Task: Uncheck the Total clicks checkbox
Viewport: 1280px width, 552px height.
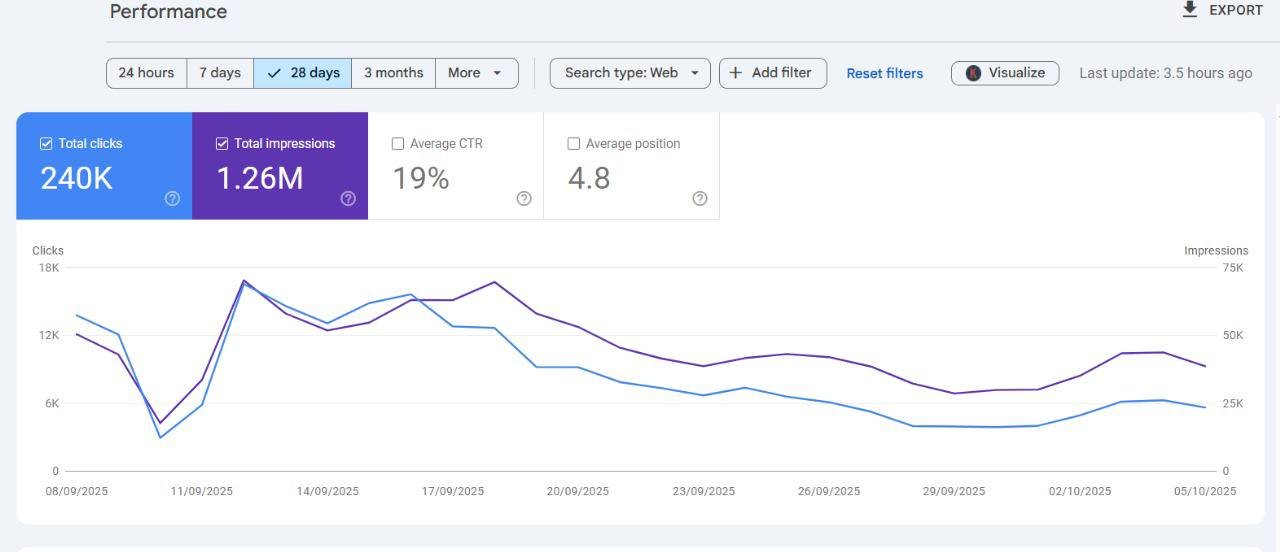Action: coord(46,143)
